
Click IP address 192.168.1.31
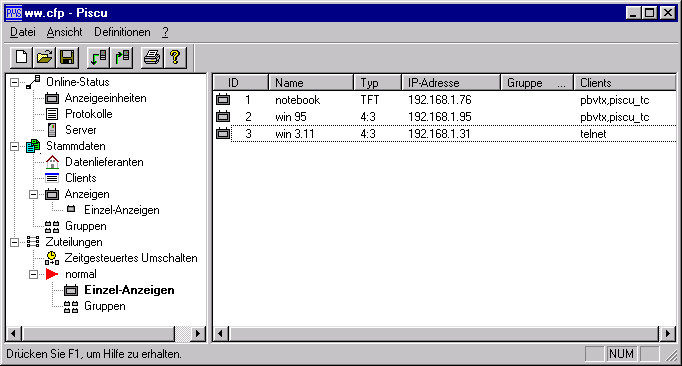click(439, 134)
